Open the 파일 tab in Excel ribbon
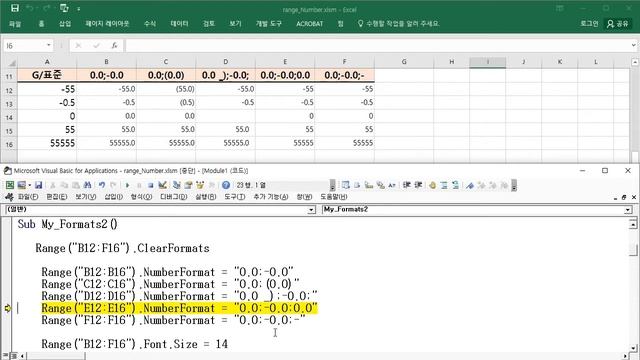 [15, 24]
